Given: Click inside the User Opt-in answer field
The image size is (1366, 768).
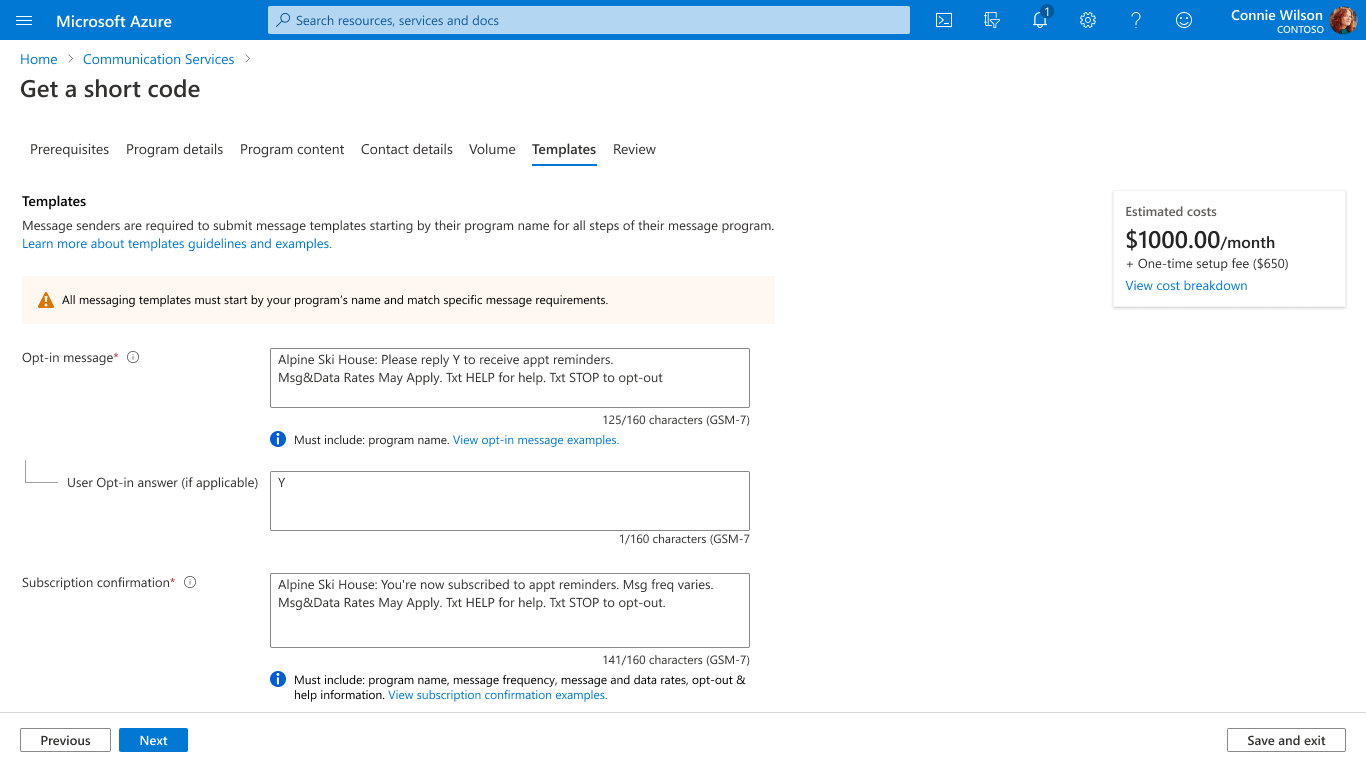Looking at the screenshot, I should 509,500.
